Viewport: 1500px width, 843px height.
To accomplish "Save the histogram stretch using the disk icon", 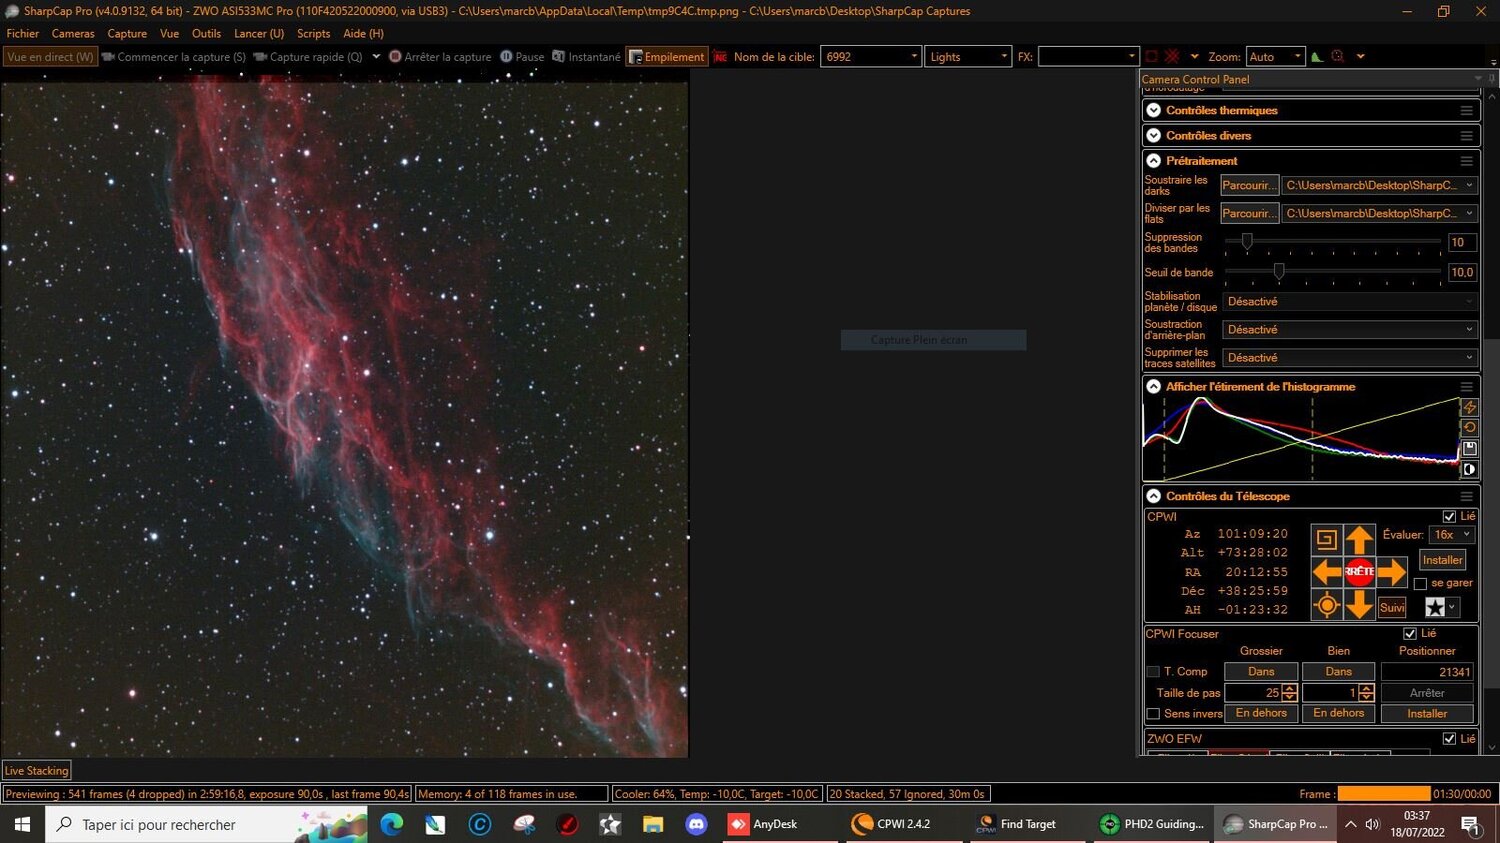I will coord(1469,448).
